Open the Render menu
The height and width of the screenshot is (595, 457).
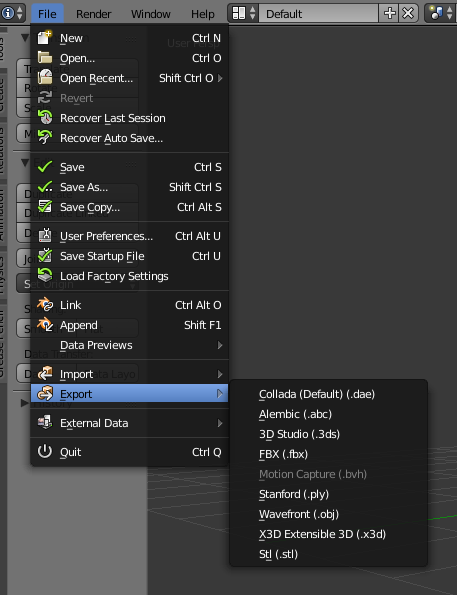[93, 14]
